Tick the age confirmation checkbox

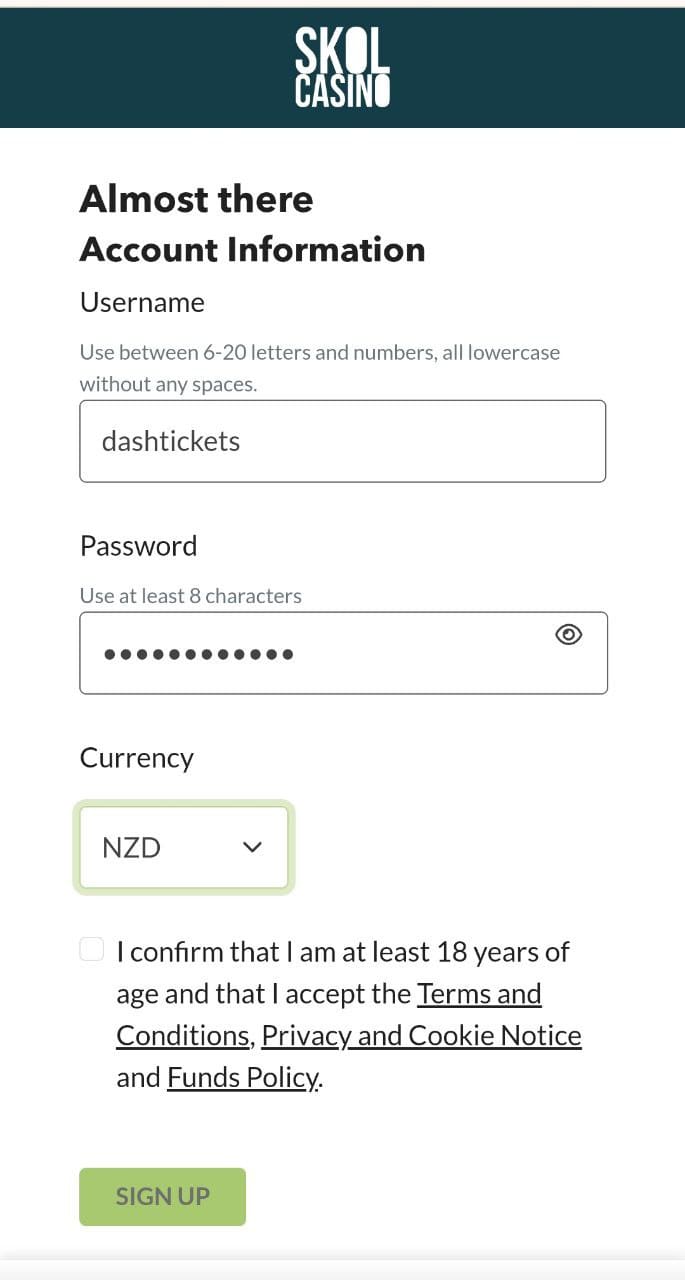pyautogui.click(x=92, y=950)
